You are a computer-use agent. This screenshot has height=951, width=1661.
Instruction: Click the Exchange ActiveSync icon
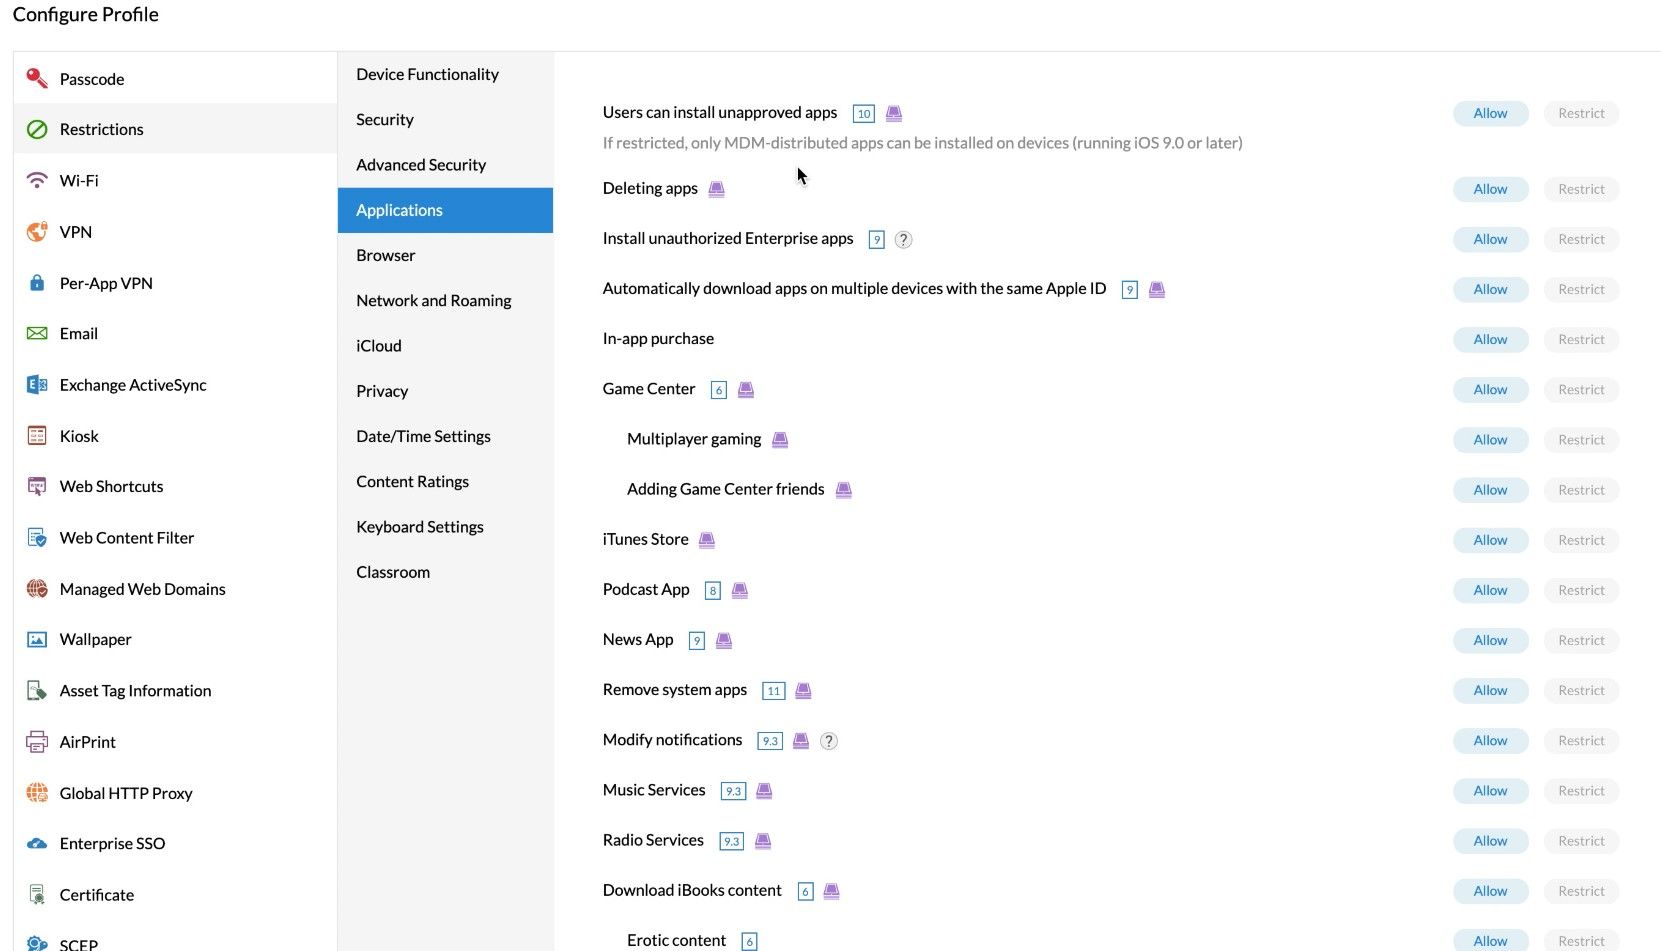(x=37, y=384)
